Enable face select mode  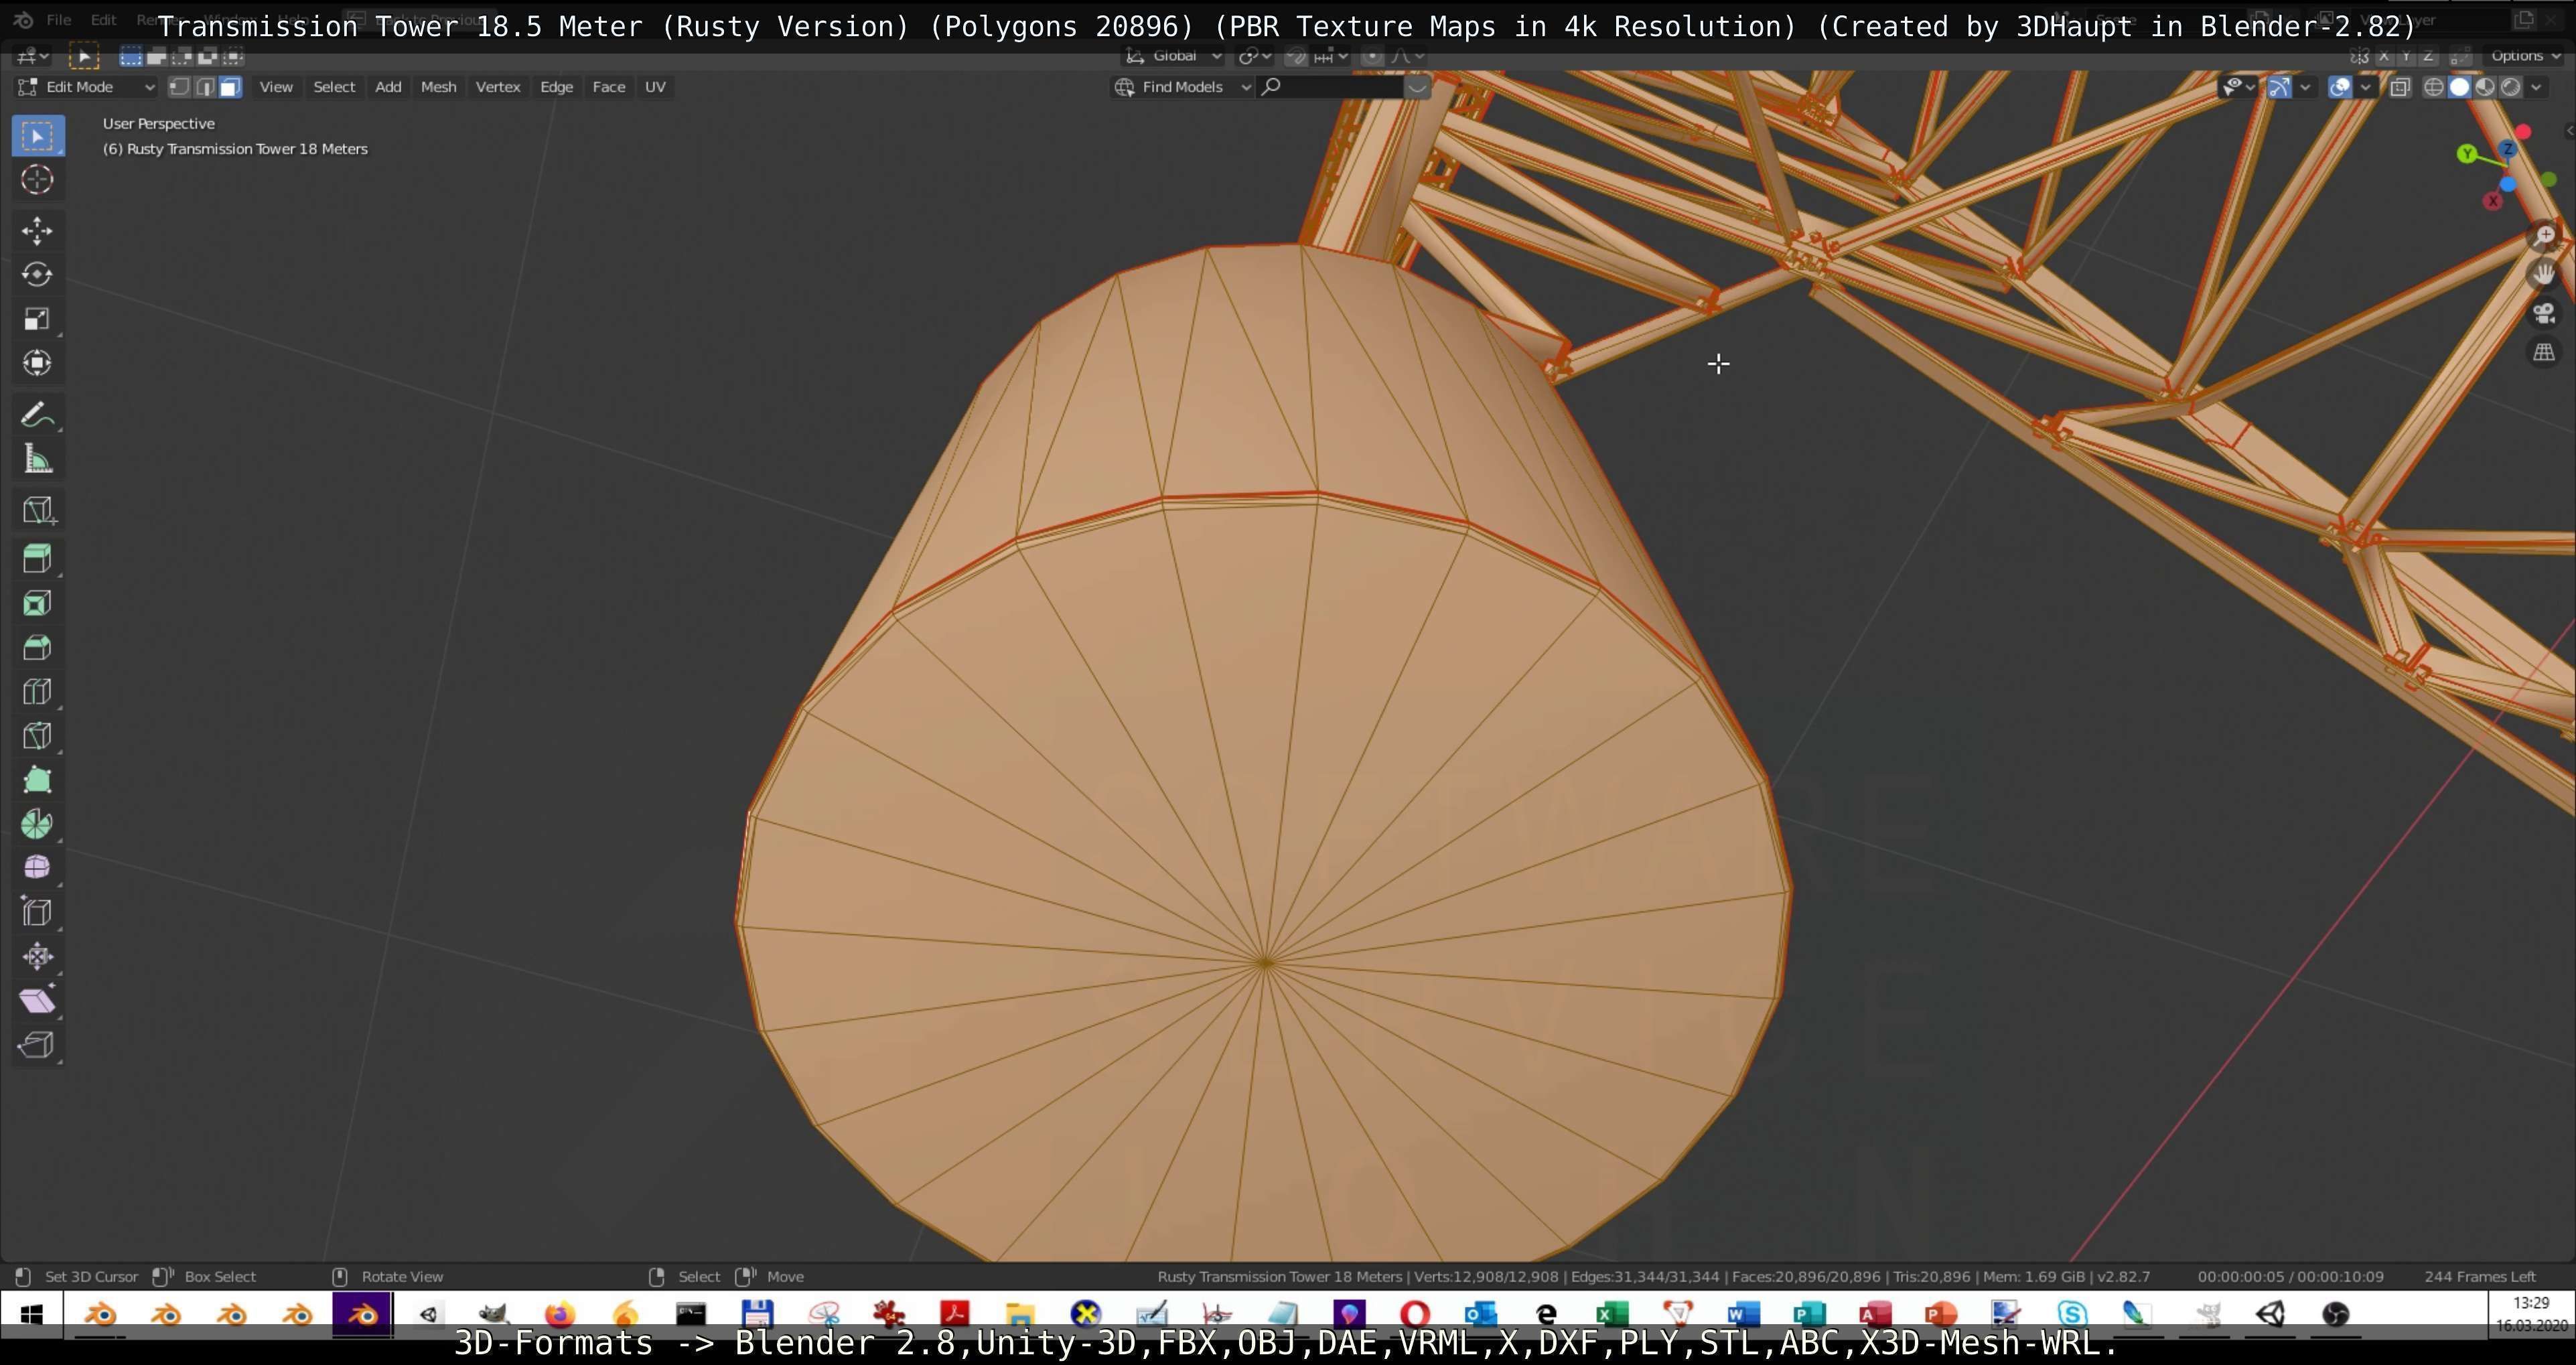coord(231,87)
